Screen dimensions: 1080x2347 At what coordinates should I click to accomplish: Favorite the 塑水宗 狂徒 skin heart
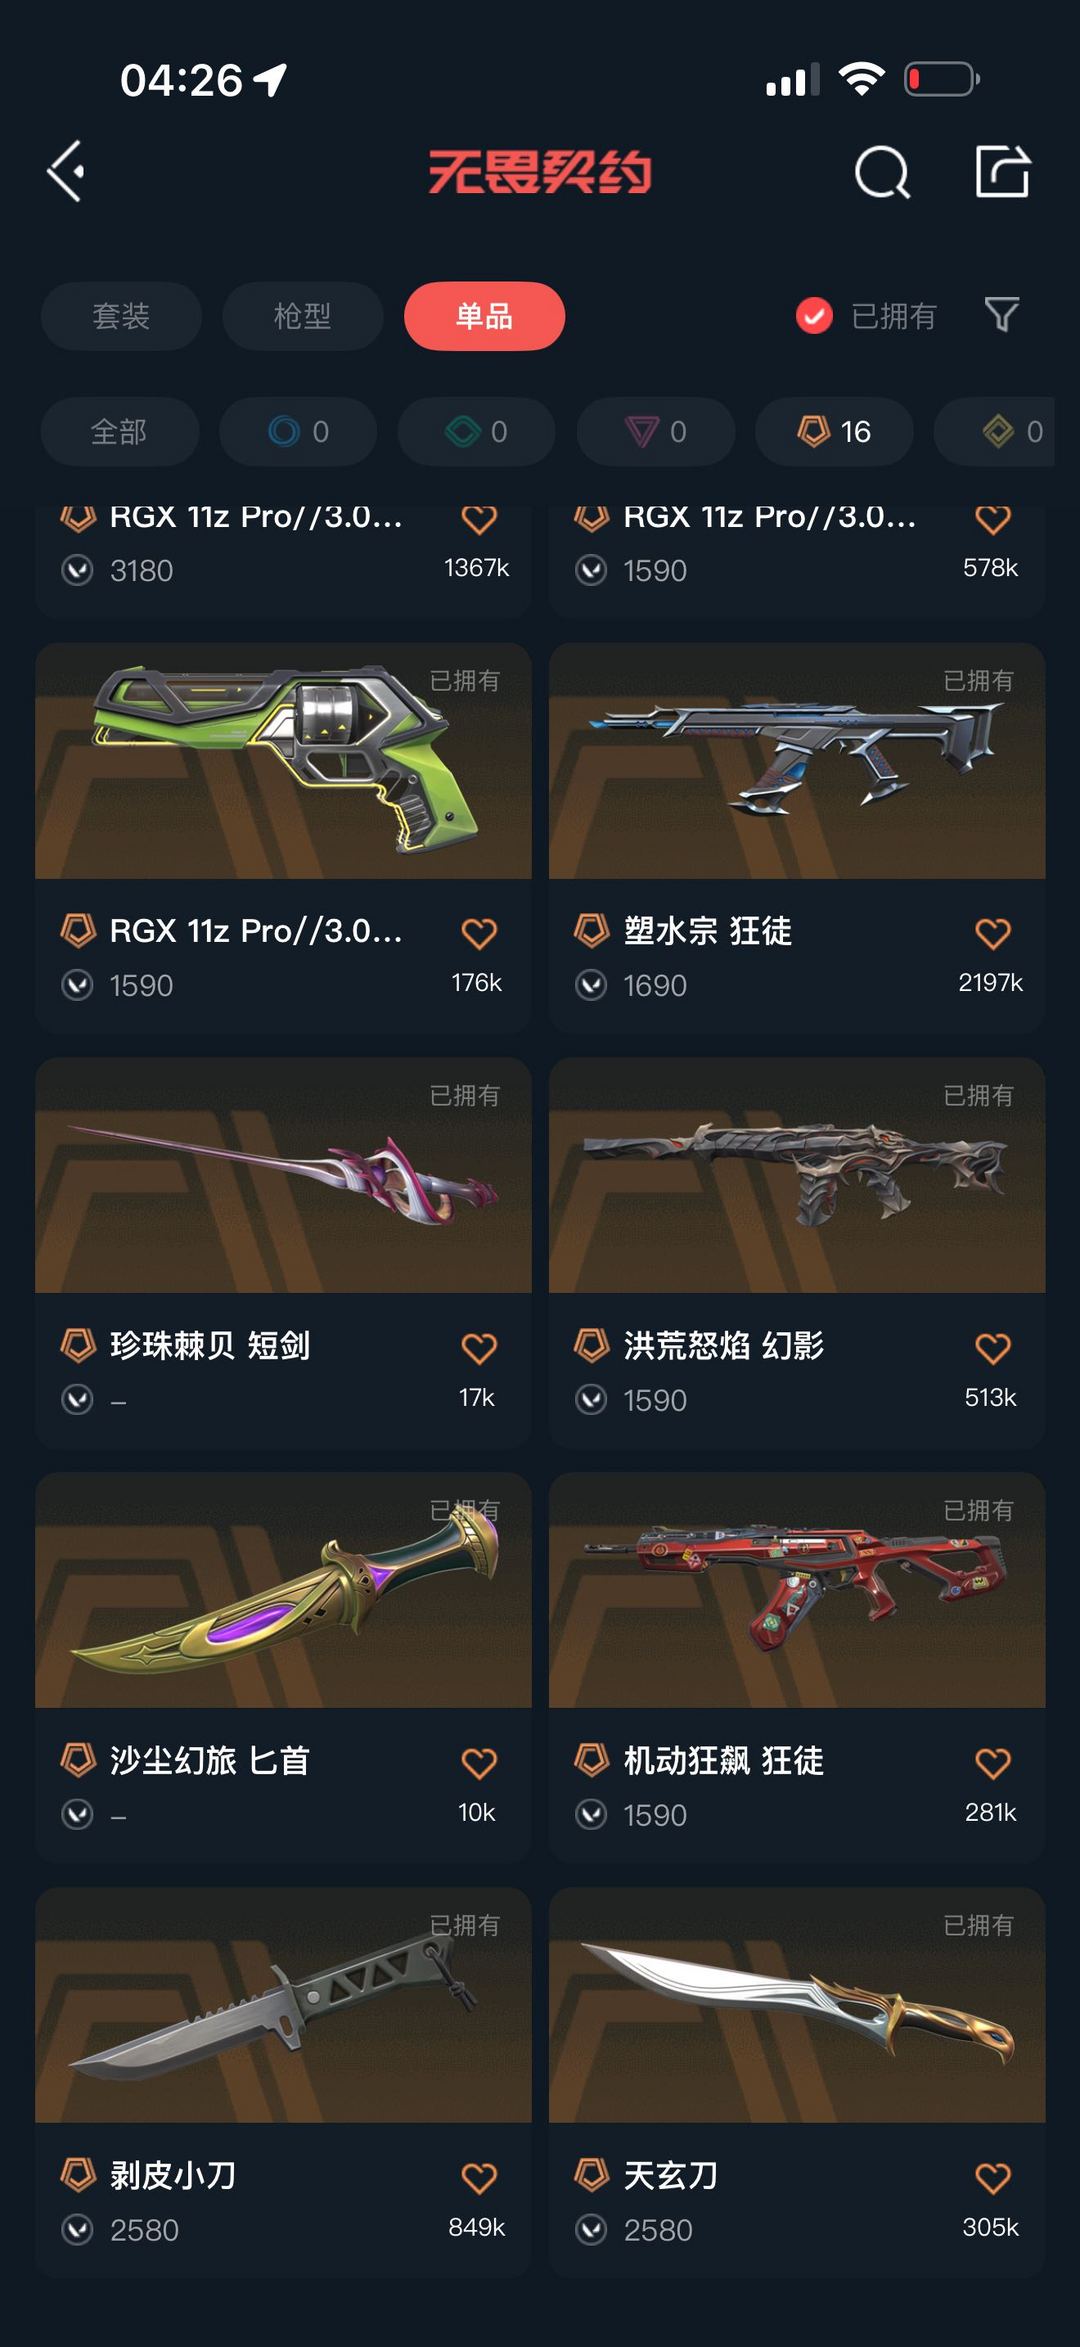pos(992,933)
